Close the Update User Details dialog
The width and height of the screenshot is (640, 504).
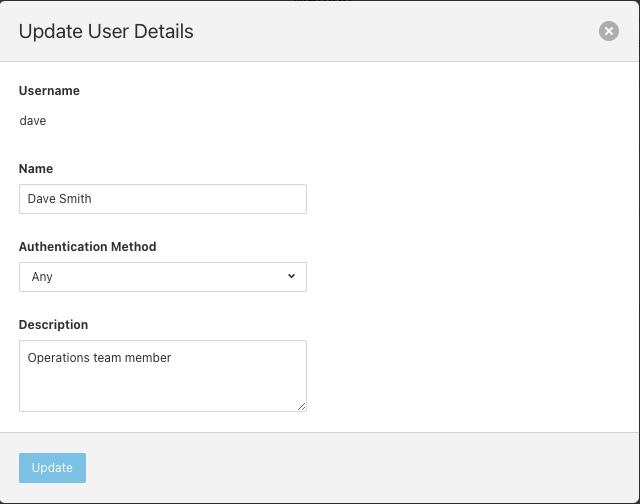[x=608, y=31]
